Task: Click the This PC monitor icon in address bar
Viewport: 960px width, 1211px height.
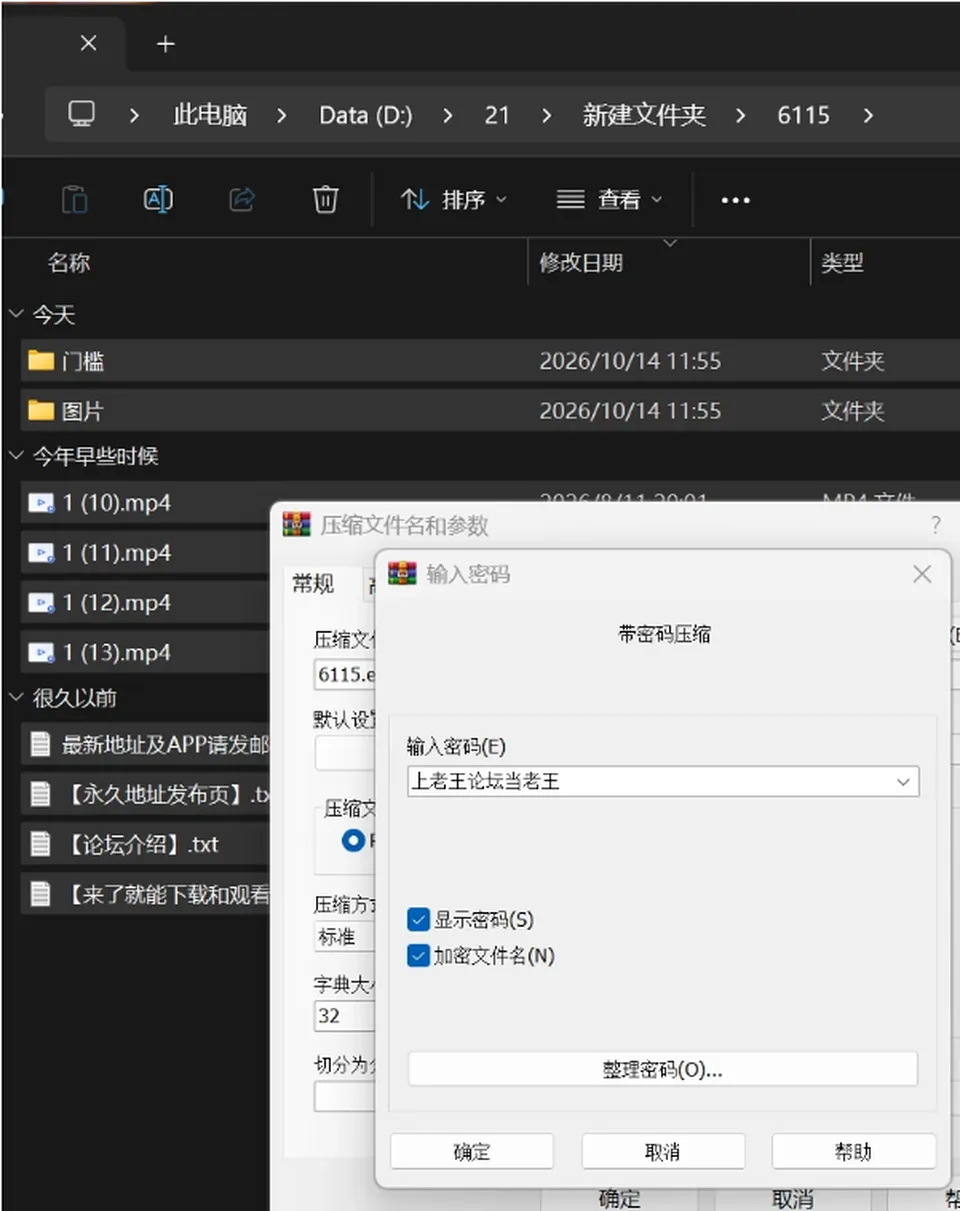Action: pos(81,114)
